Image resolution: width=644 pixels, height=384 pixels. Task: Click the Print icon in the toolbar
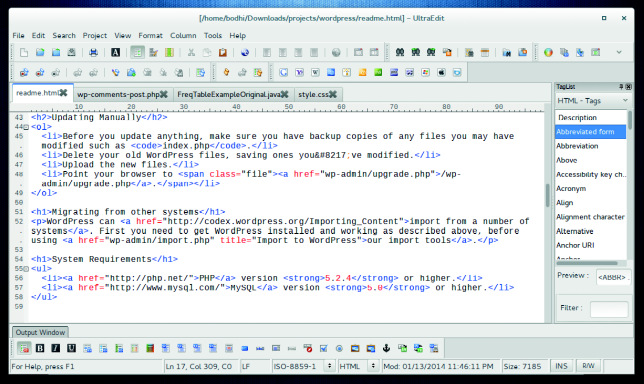pos(94,52)
